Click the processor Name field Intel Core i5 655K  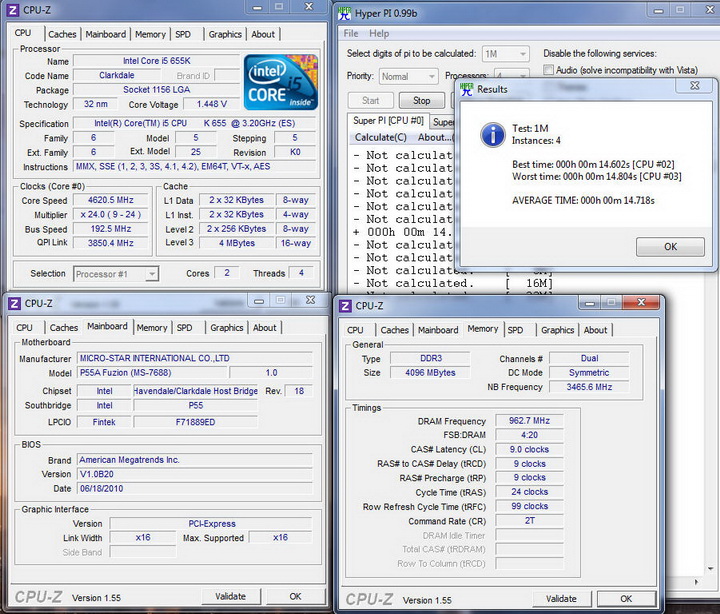tap(157, 61)
